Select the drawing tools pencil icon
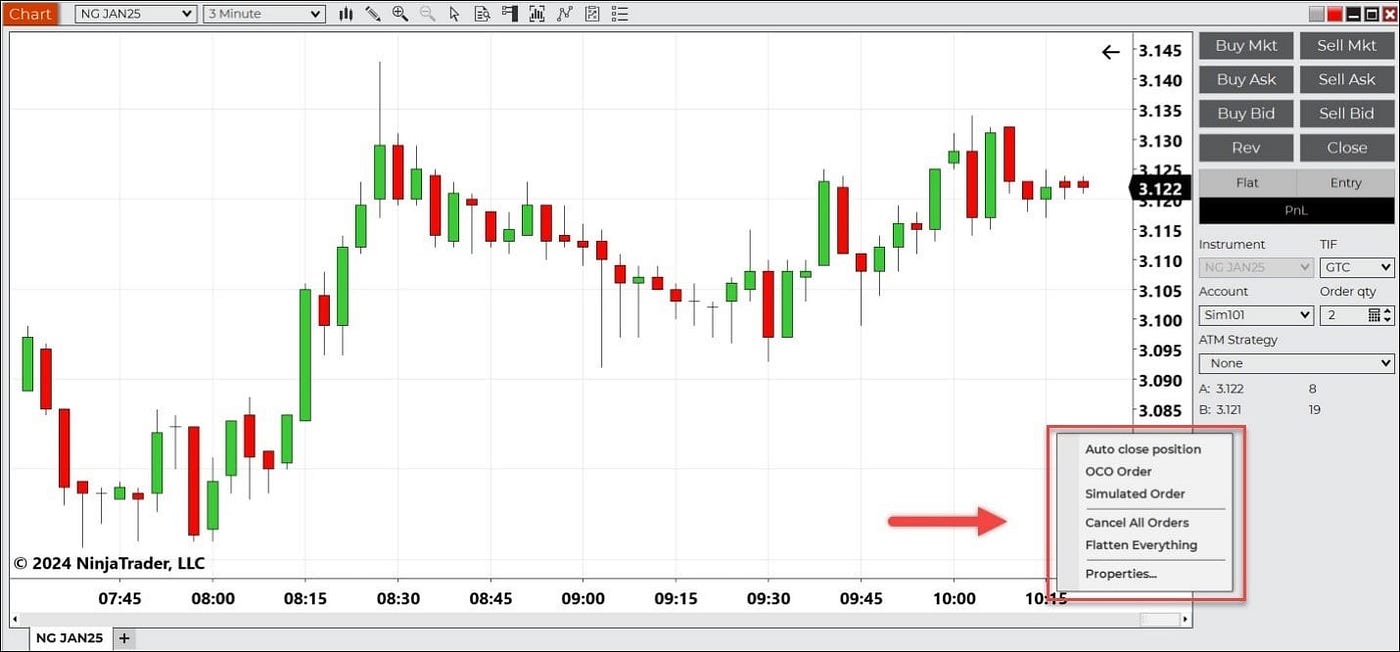This screenshot has height=652, width=1400. (373, 14)
